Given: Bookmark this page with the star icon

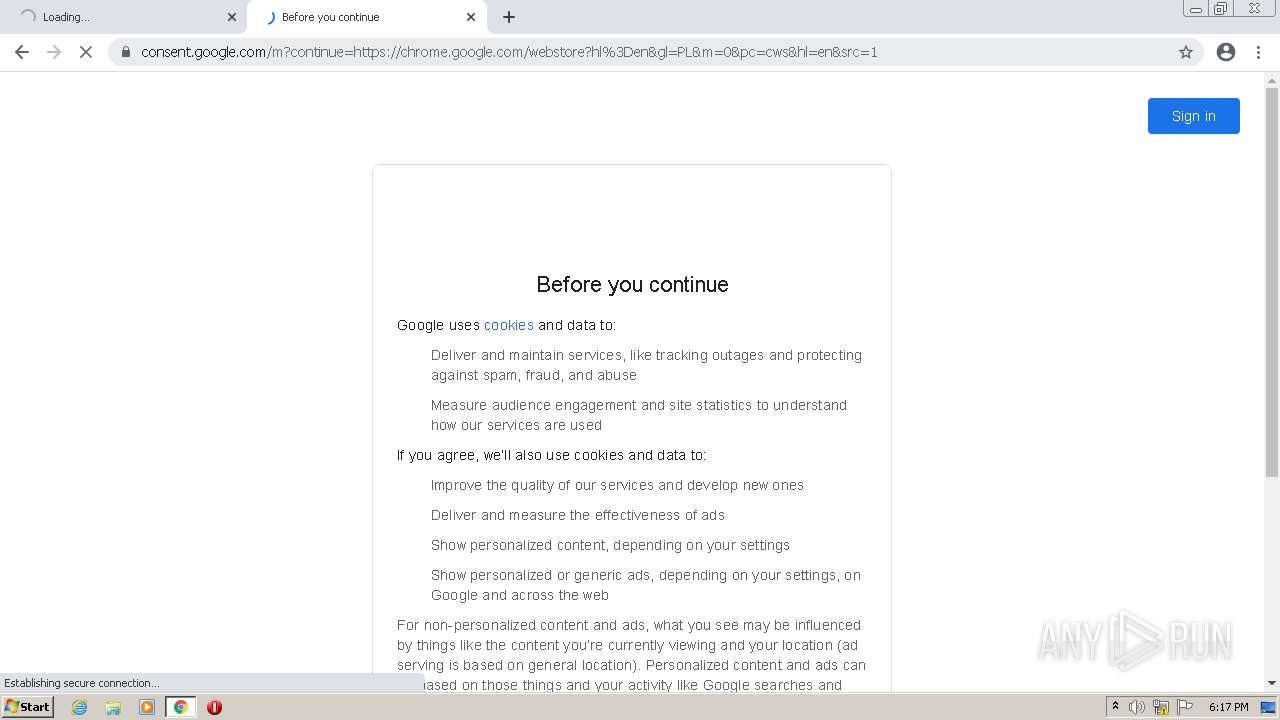Looking at the screenshot, I should point(1186,52).
